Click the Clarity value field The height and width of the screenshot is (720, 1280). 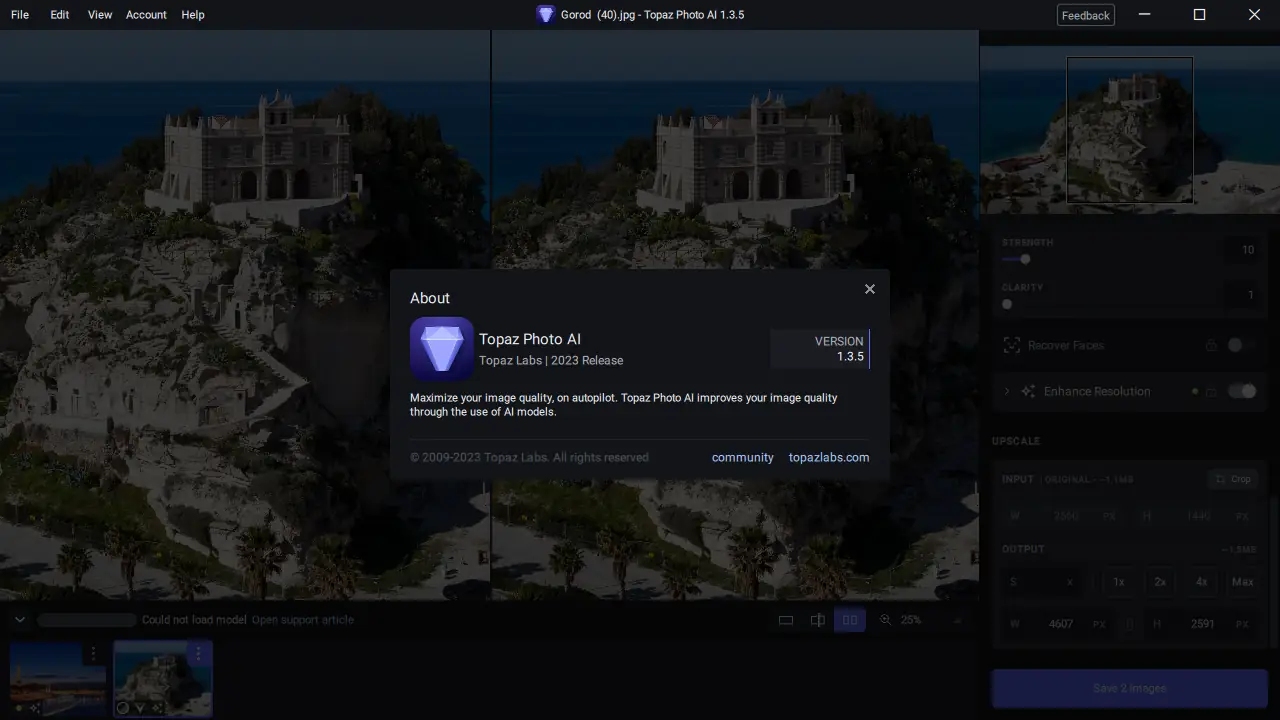(x=1241, y=295)
